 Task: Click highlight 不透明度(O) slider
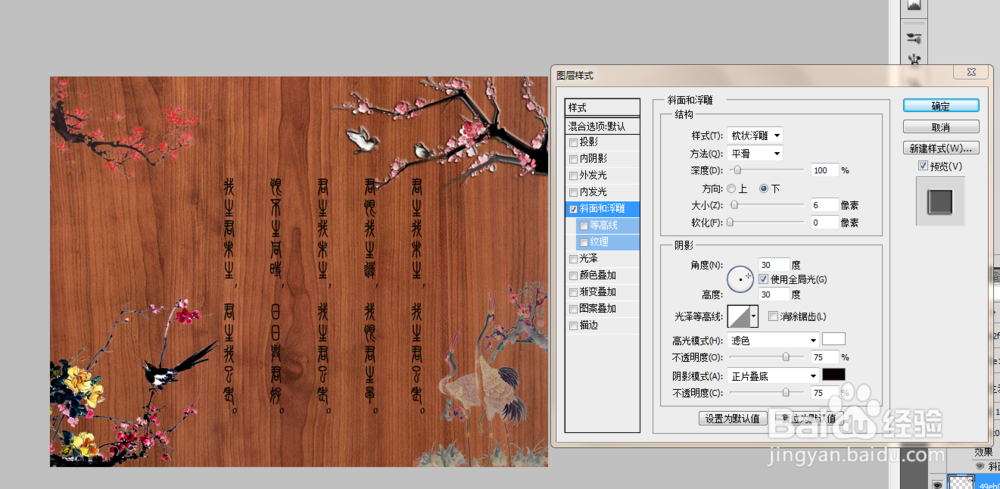767,357
